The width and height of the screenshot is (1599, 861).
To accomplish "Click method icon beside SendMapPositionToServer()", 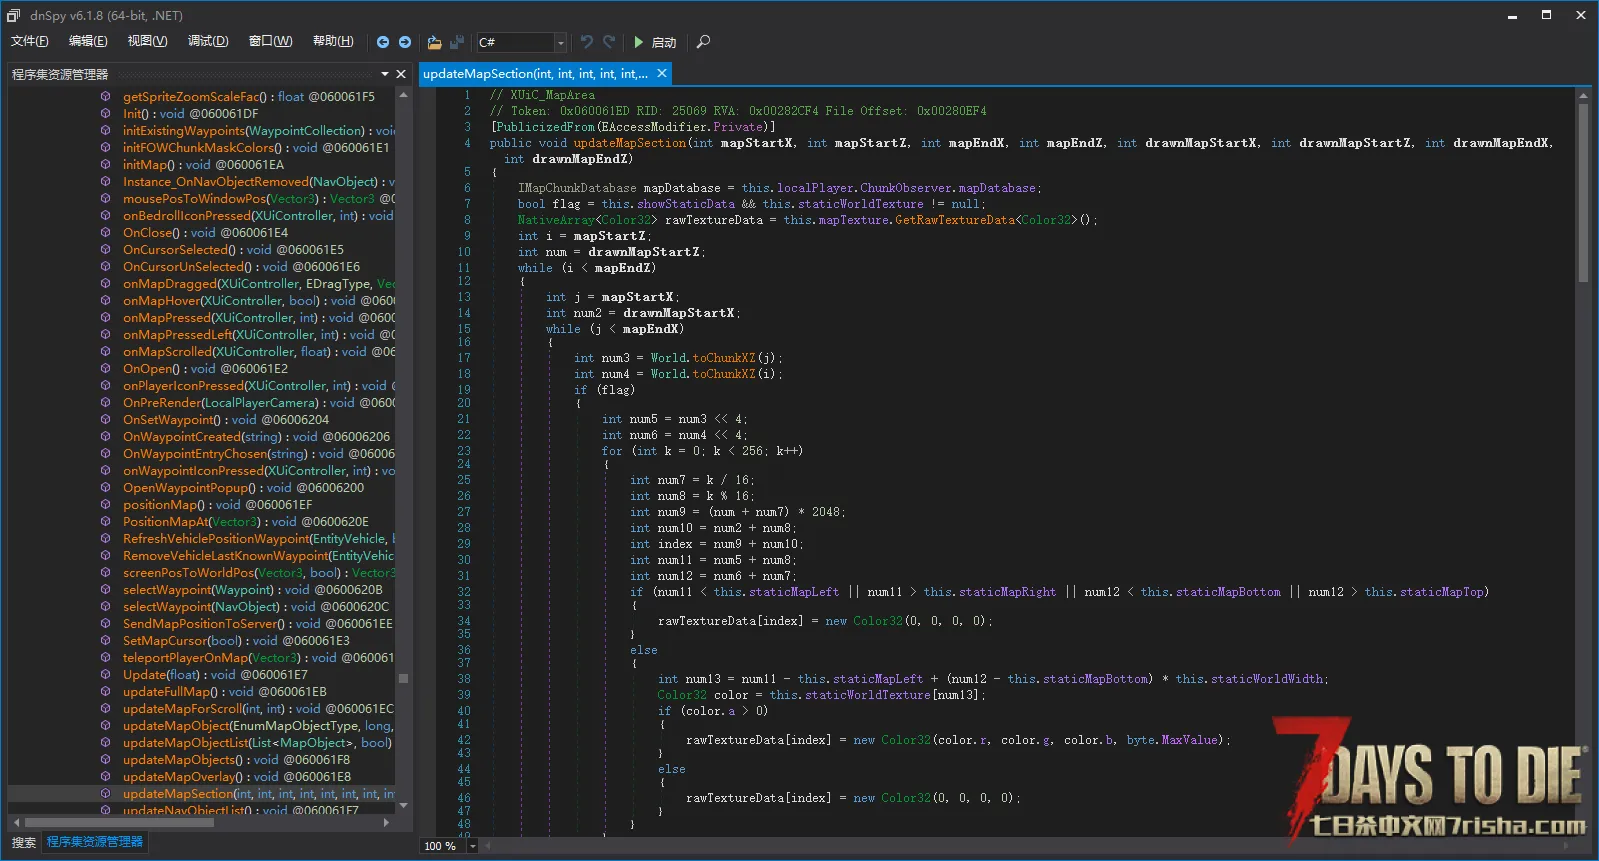I will [105, 623].
